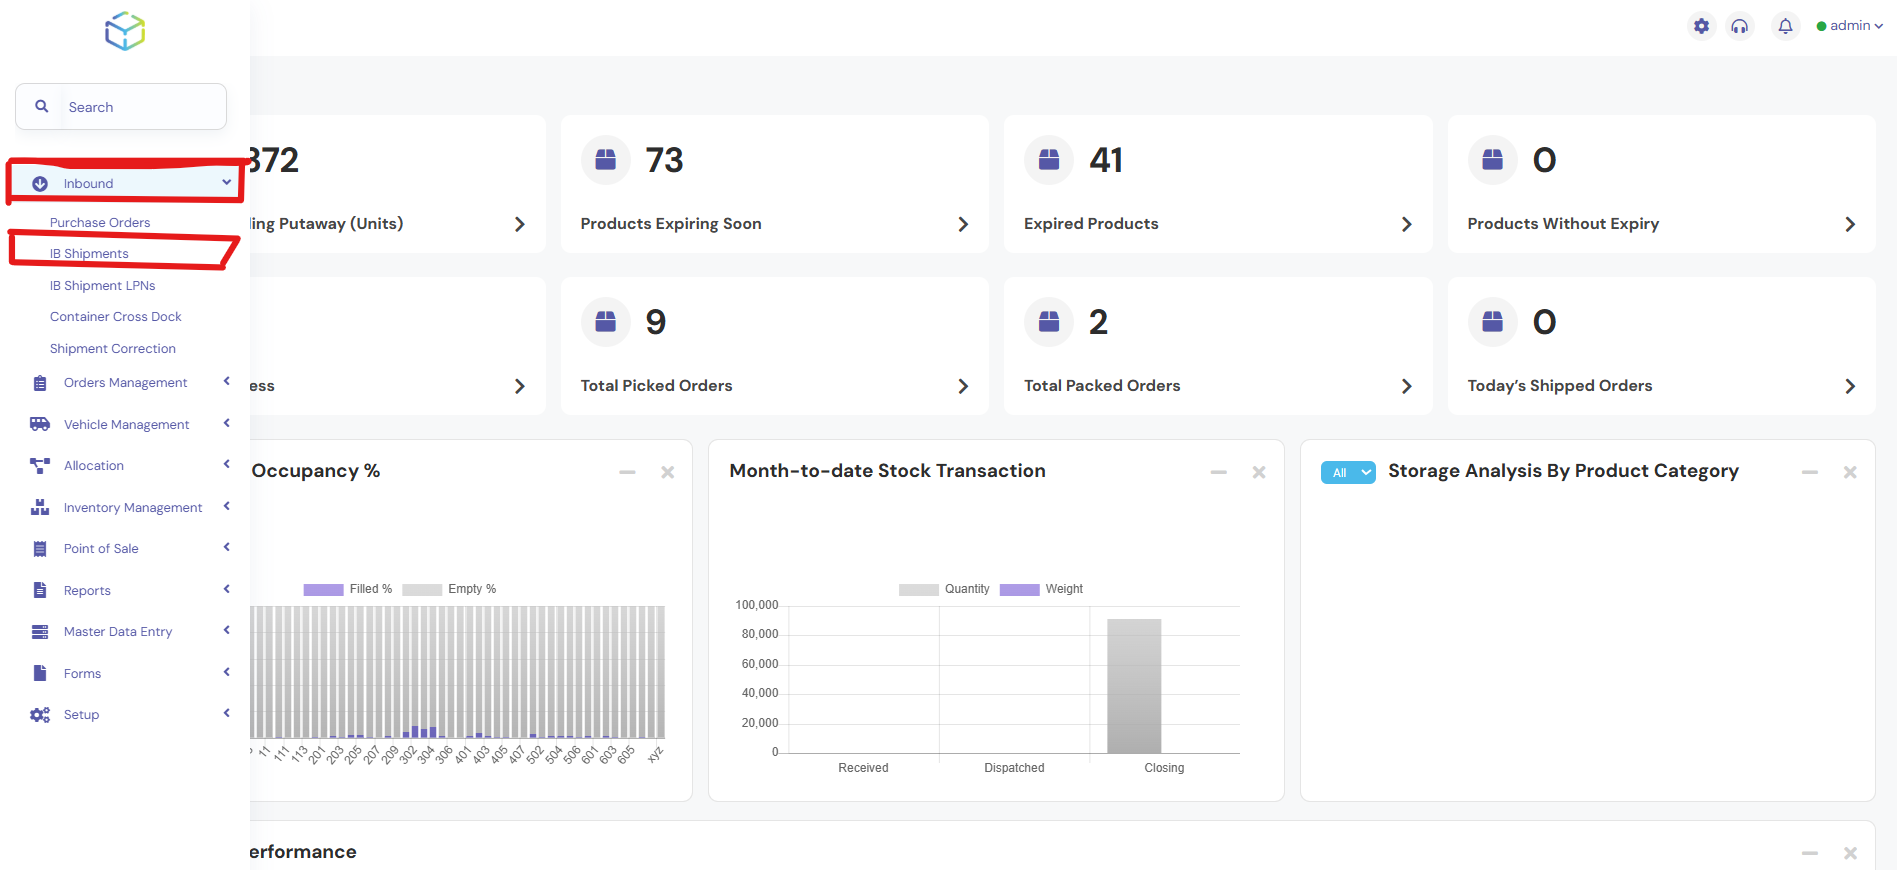Click the Master Data Entry server icon
Screen dimensions: 1897x870
tap(40, 632)
